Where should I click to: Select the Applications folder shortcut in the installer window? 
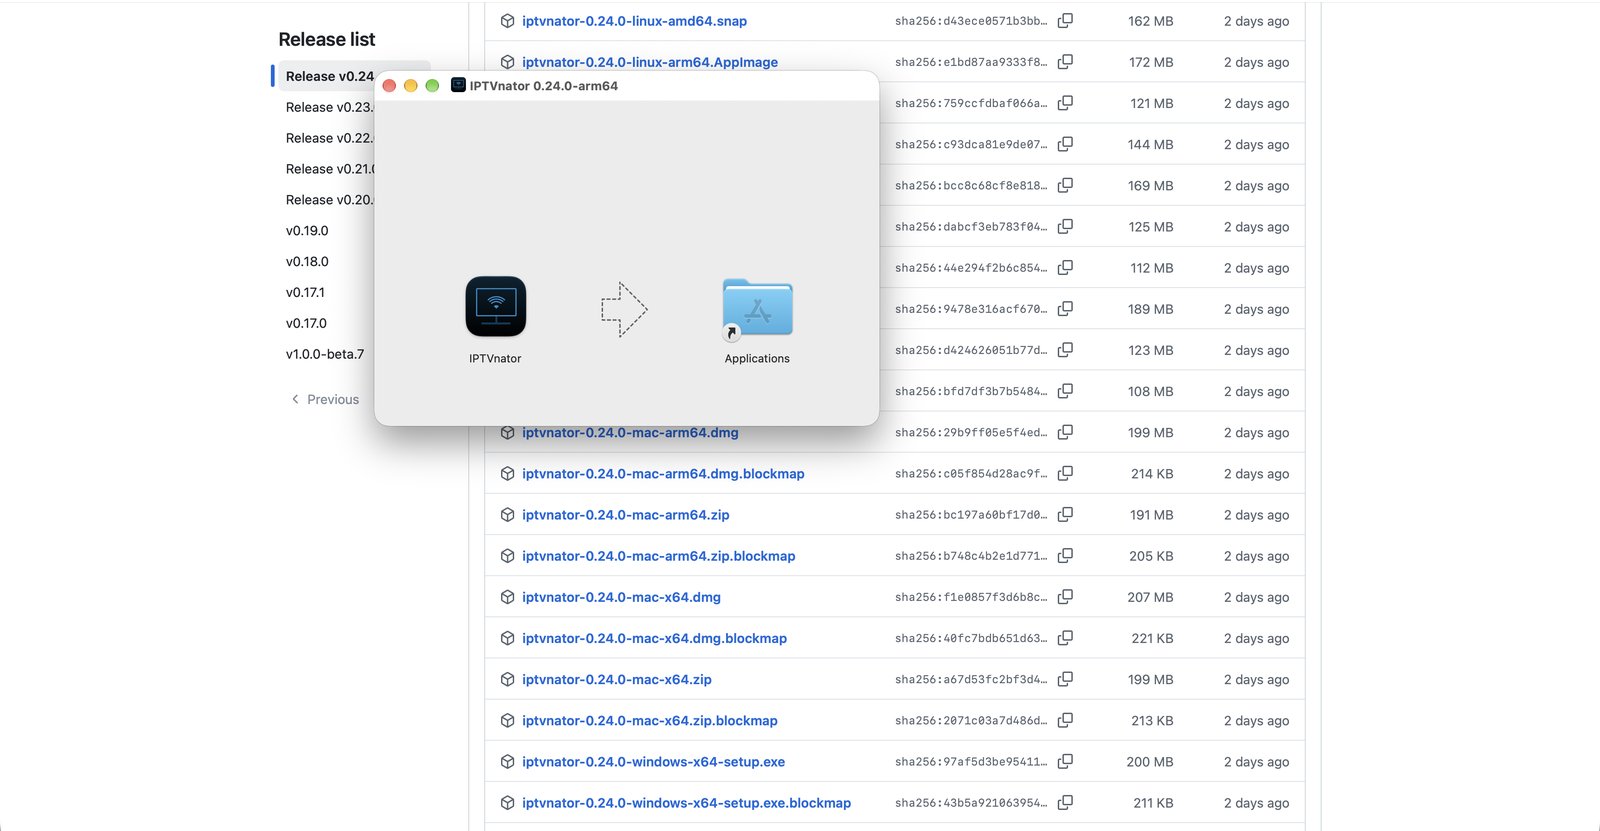757,308
